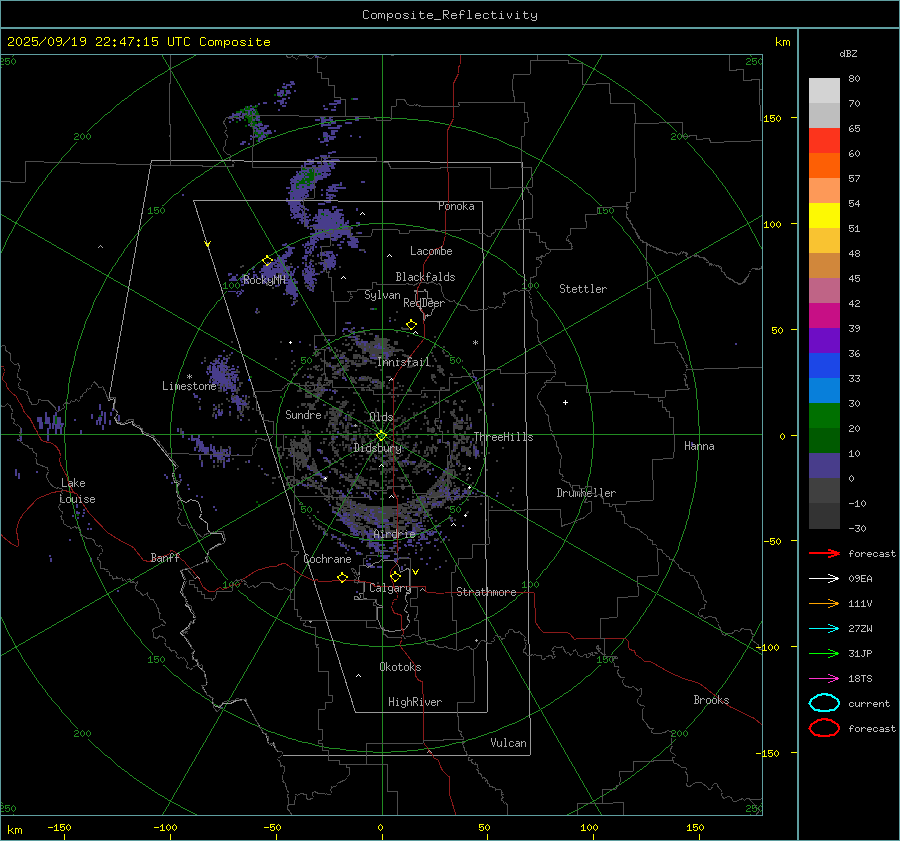
Task: Click the green 31JP arrow icon
Action: click(x=823, y=653)
